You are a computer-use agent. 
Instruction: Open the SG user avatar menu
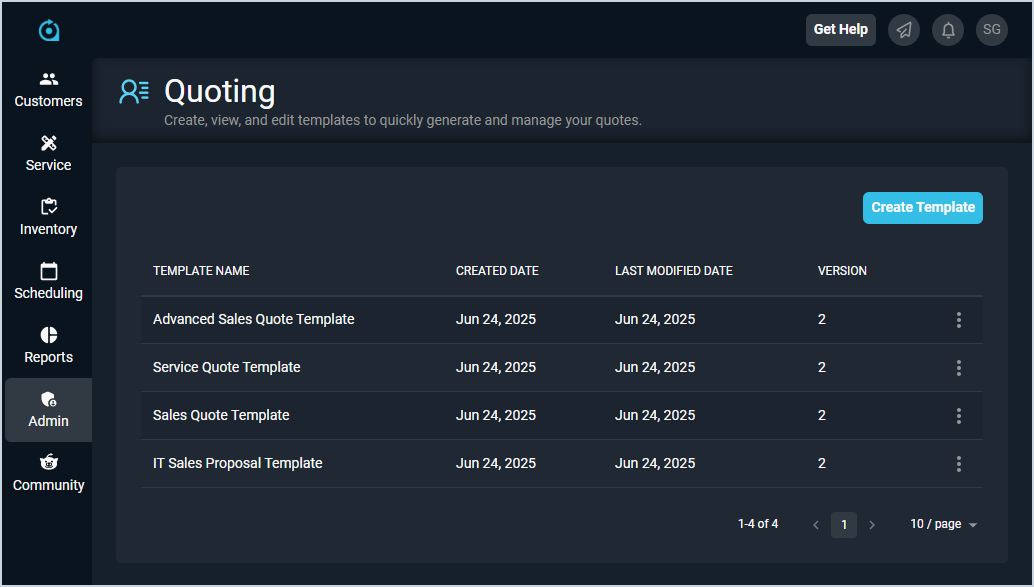pyautogui.click(x=992, y=30)
